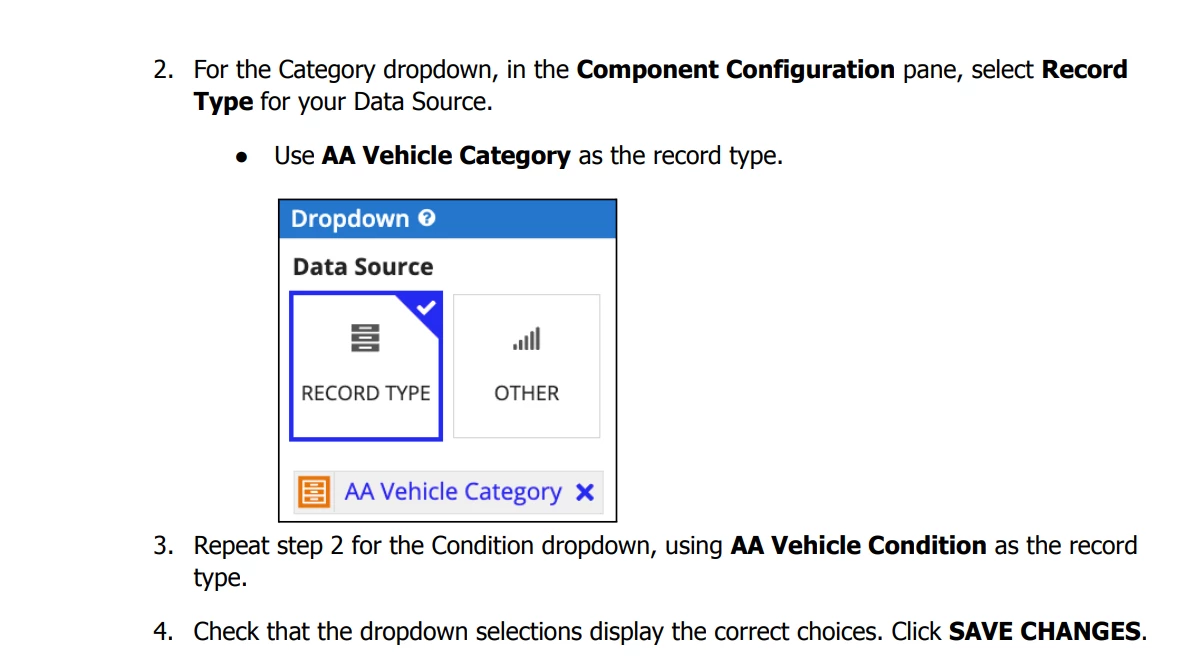This screenshot has width=1177, height=670.
Task: Choose the OTHER data source card
Action: coord(526,366)
